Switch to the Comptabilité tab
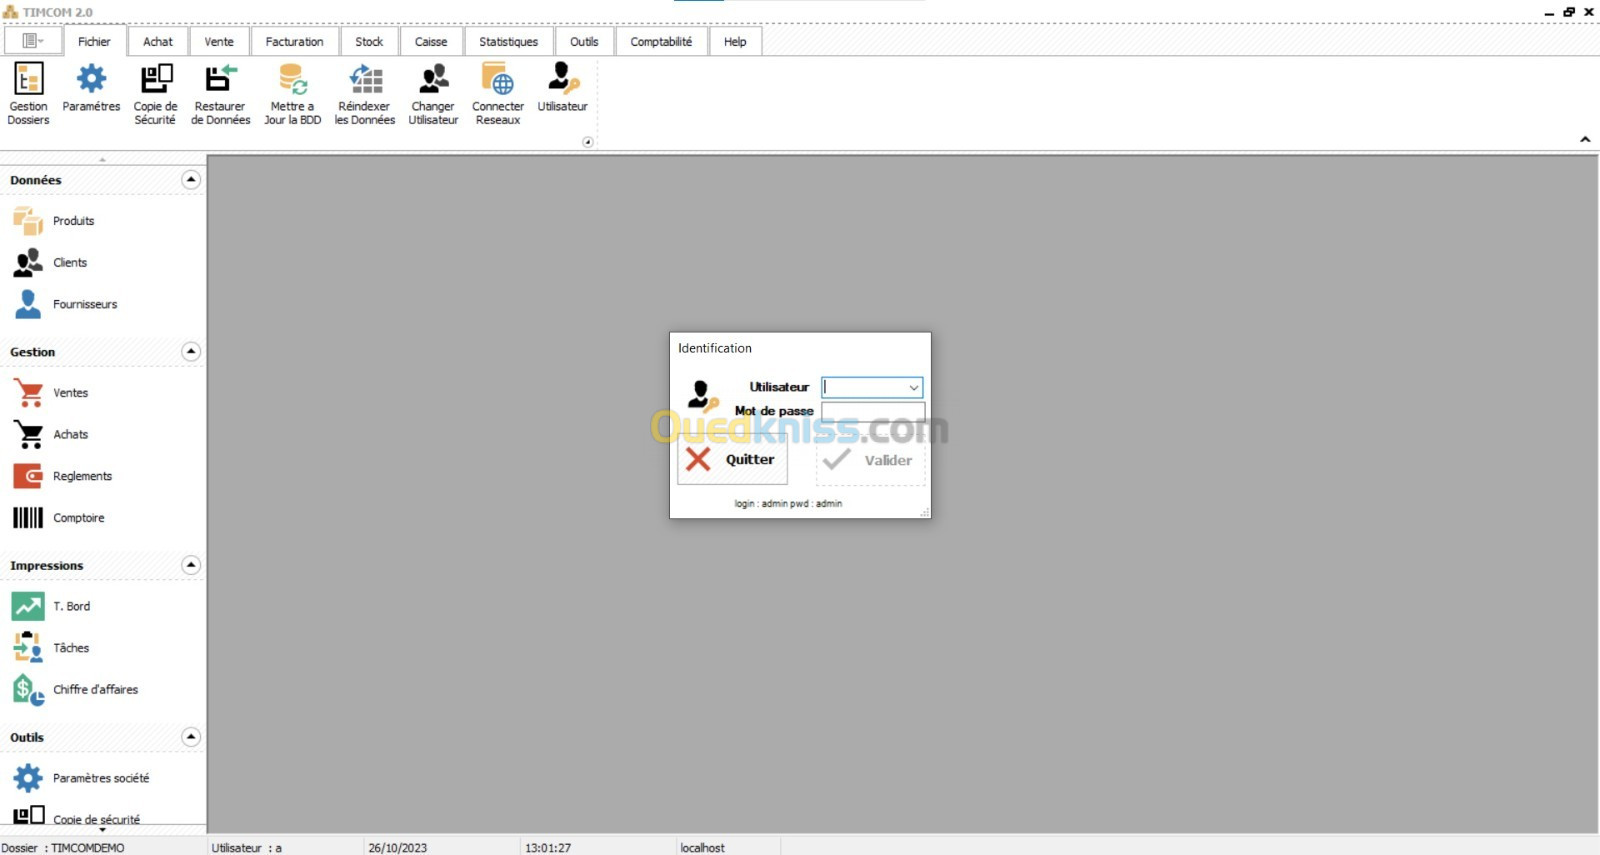 coord(661,42)
